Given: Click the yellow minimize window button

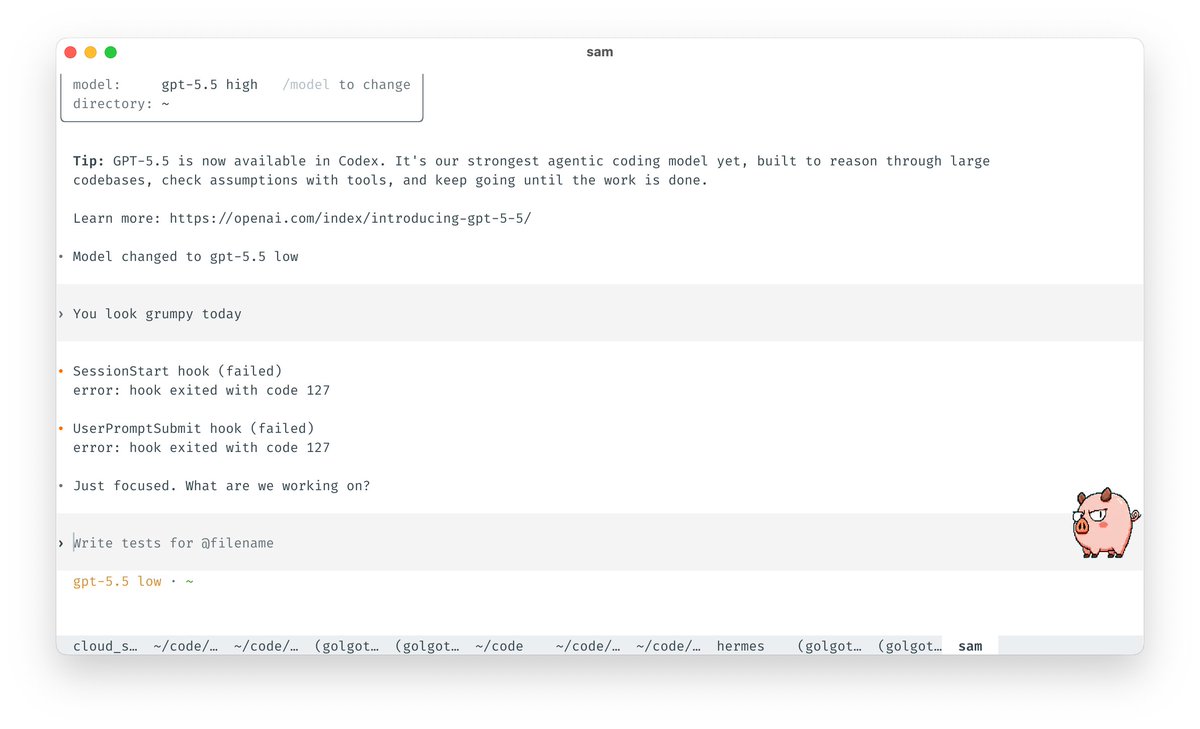Looking at the screenshot, I should click(90, 52).
